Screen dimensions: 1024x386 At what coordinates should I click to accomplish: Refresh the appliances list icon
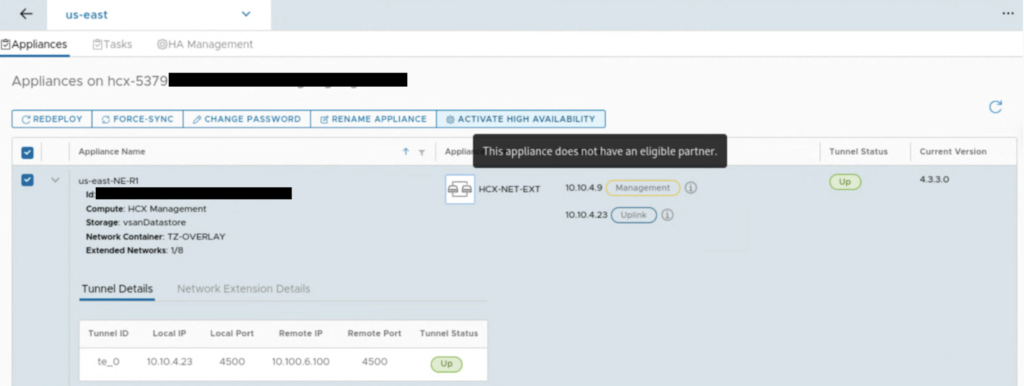tap(995, 106)
